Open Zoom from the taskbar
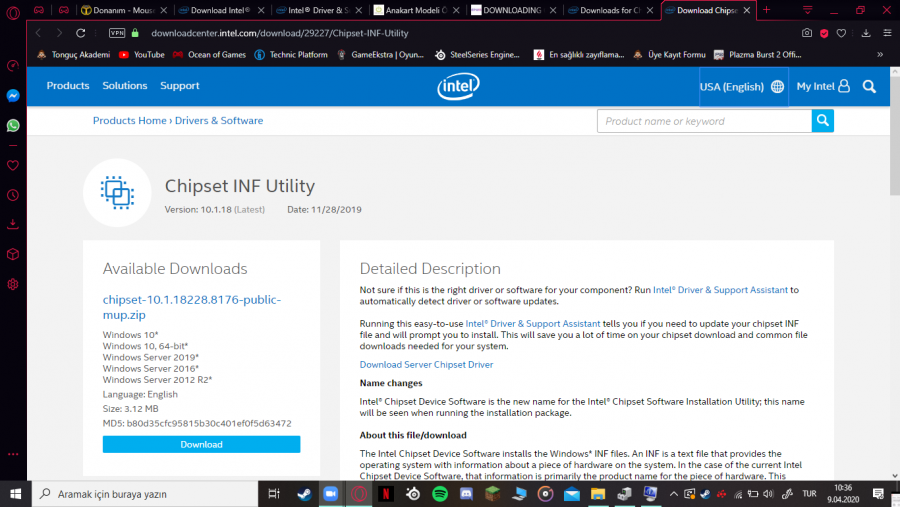 point(331,494)
